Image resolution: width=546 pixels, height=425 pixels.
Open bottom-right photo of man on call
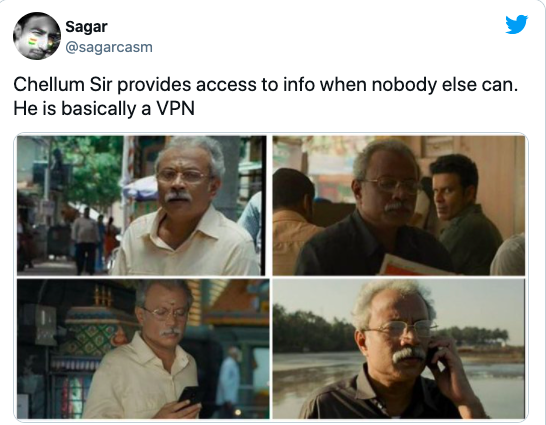[399, 348]
